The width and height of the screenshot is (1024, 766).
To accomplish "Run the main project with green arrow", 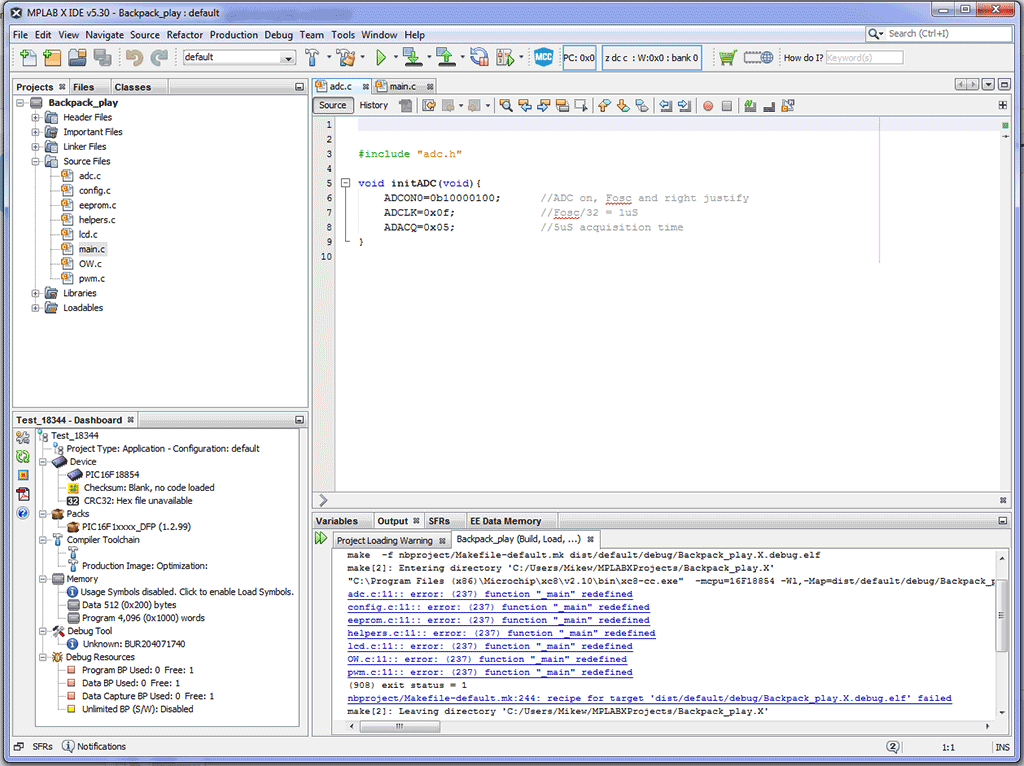I will tap(381, 57).
